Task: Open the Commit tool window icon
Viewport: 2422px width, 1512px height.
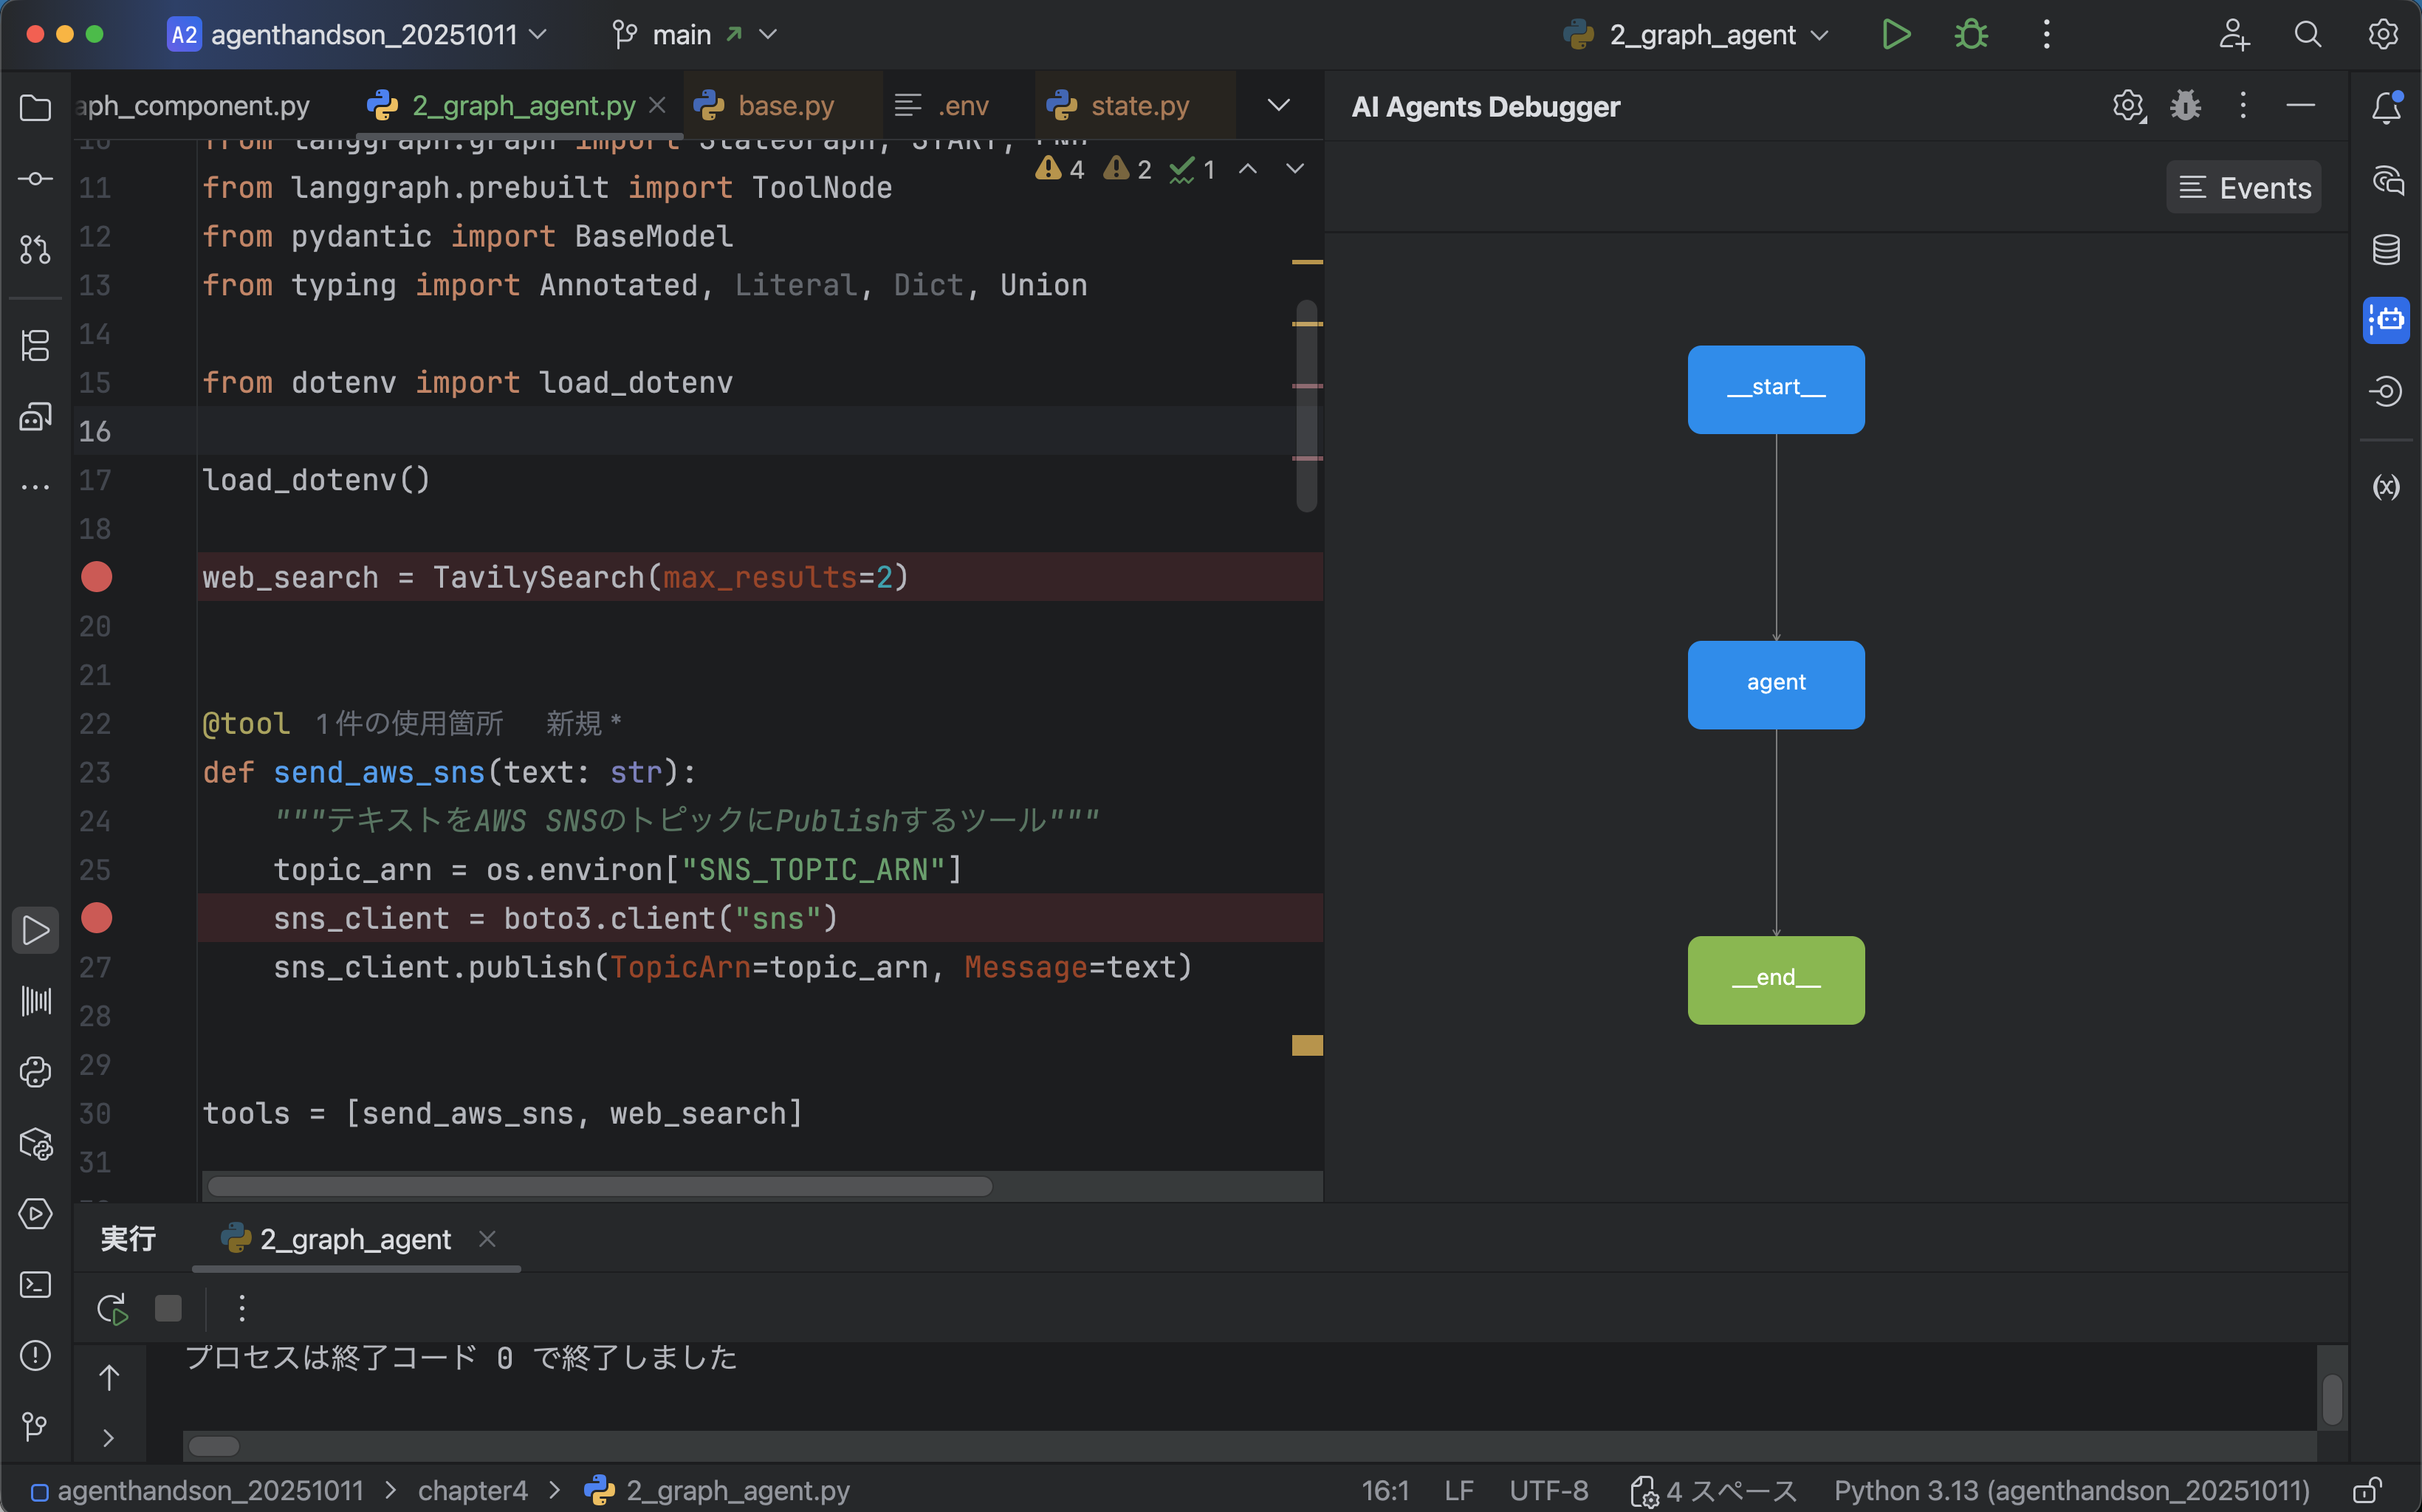Action: tap(36, 179)
